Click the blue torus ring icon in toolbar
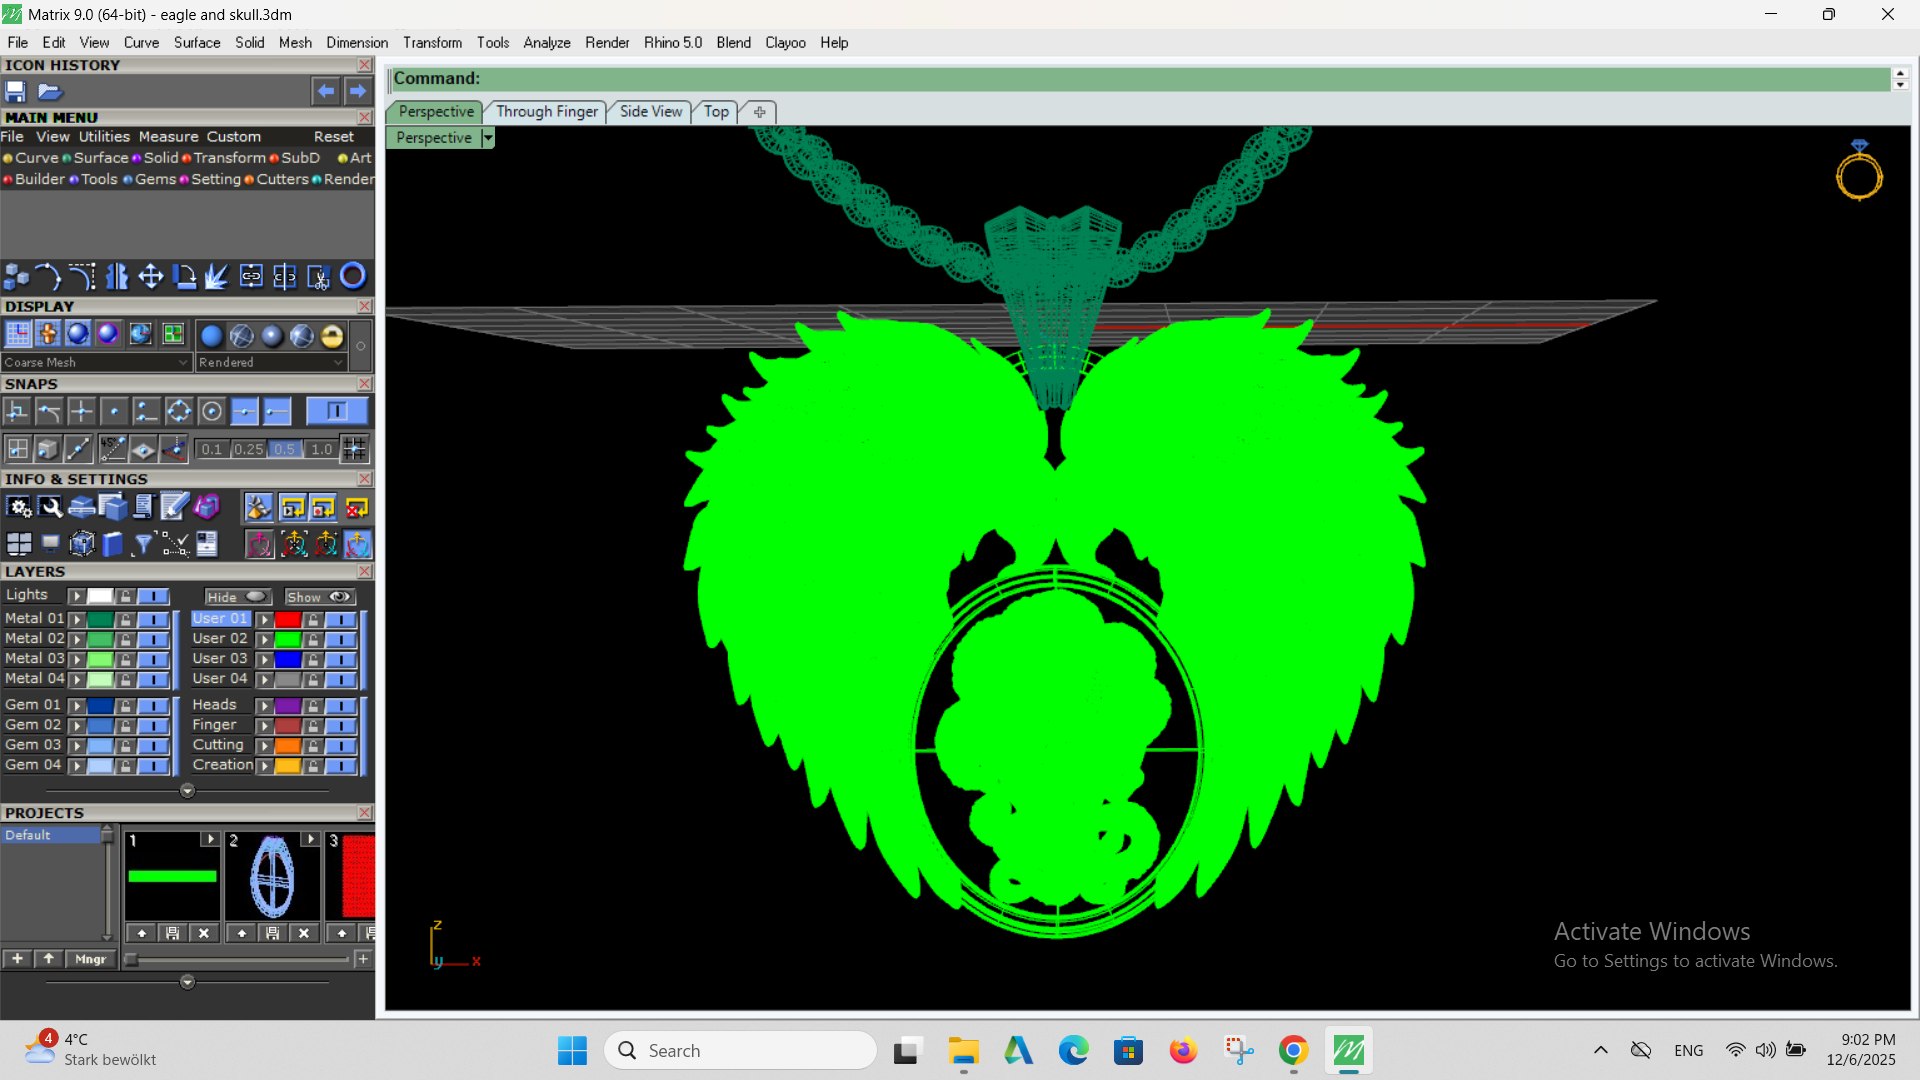1920x1080 pixels. (353, 276)
